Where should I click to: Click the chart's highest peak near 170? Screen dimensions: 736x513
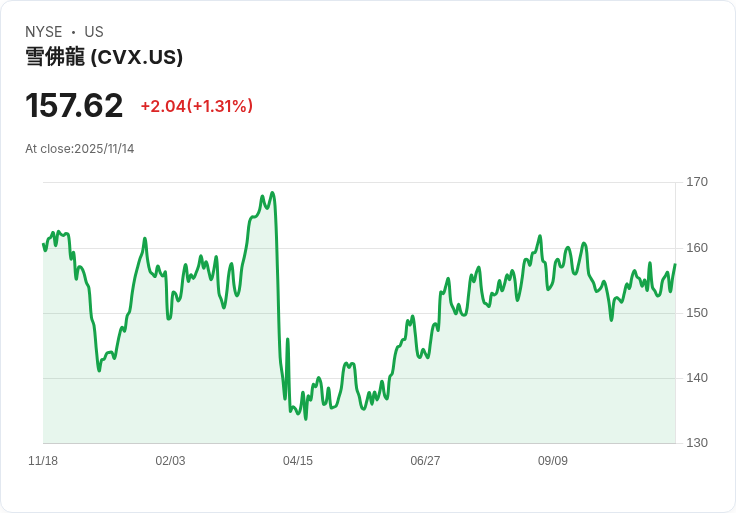point(272,193)
